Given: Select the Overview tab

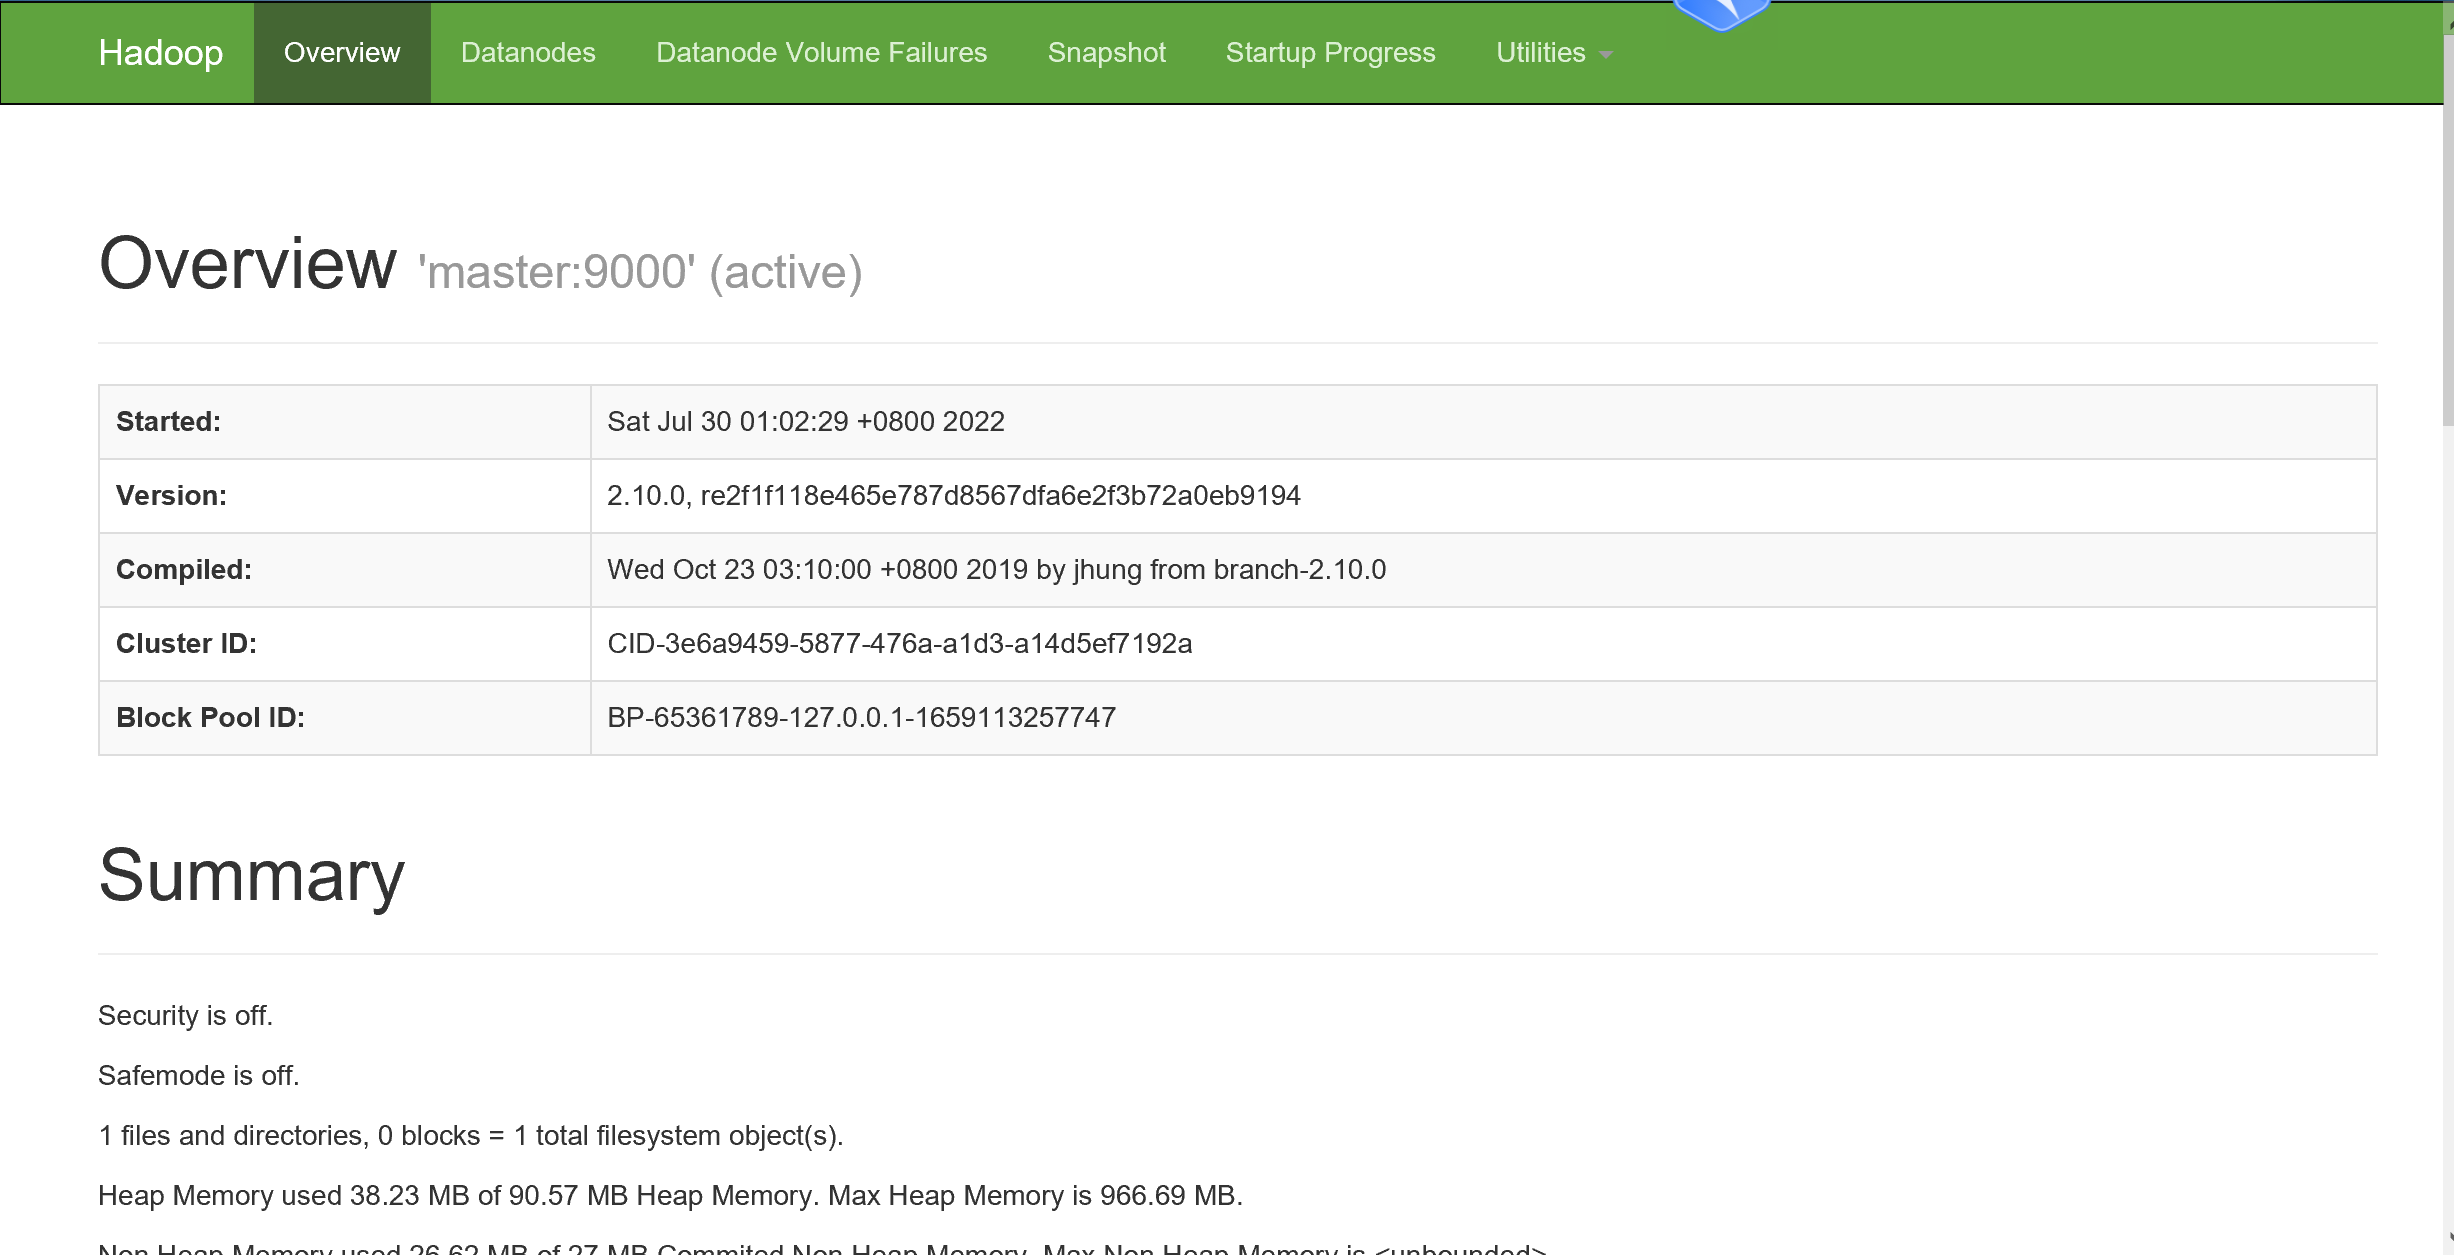Looking at the screenshot, I should coord(342,53).
